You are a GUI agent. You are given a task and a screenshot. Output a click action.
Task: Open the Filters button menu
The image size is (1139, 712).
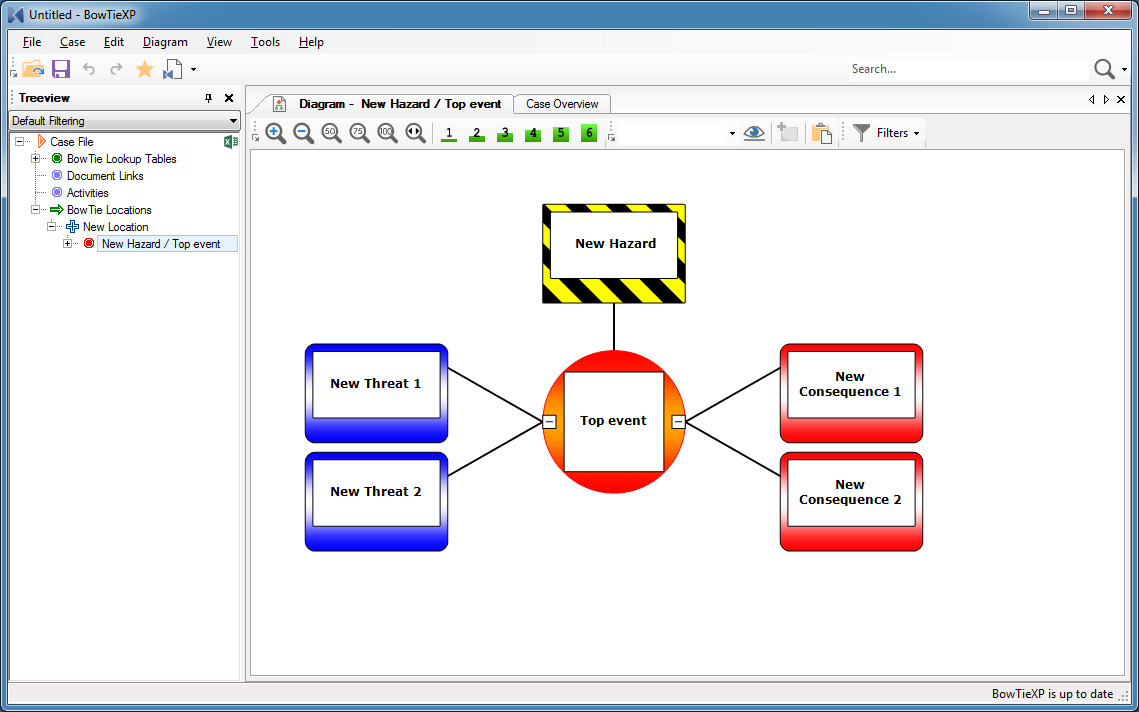click(x=886, y=133)
